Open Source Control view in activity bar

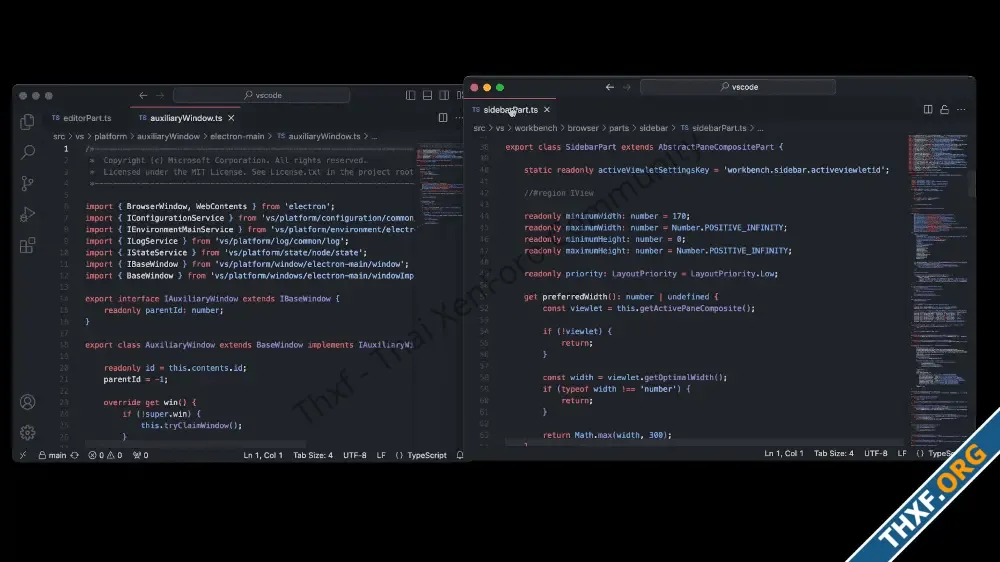click(27, 183)
